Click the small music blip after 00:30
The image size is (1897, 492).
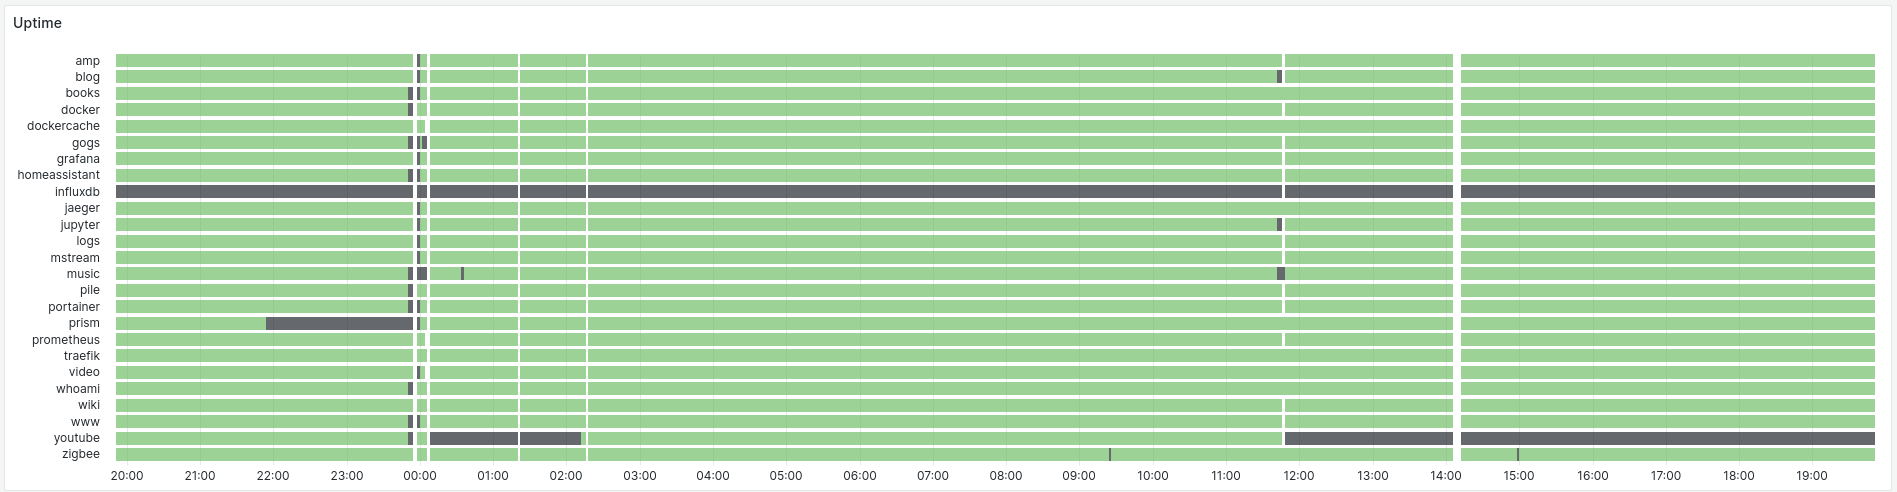(x=462, y=274)
